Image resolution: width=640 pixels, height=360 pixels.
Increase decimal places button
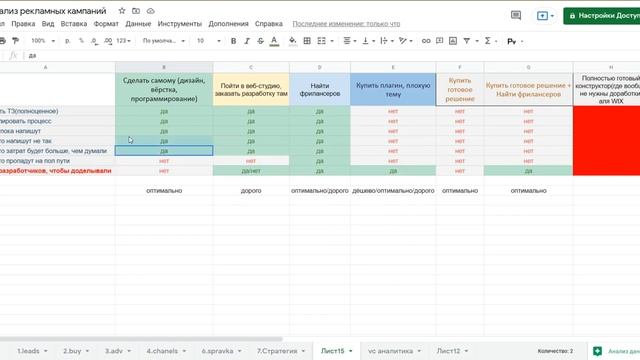pyautogui.click(x=108, y=41)
